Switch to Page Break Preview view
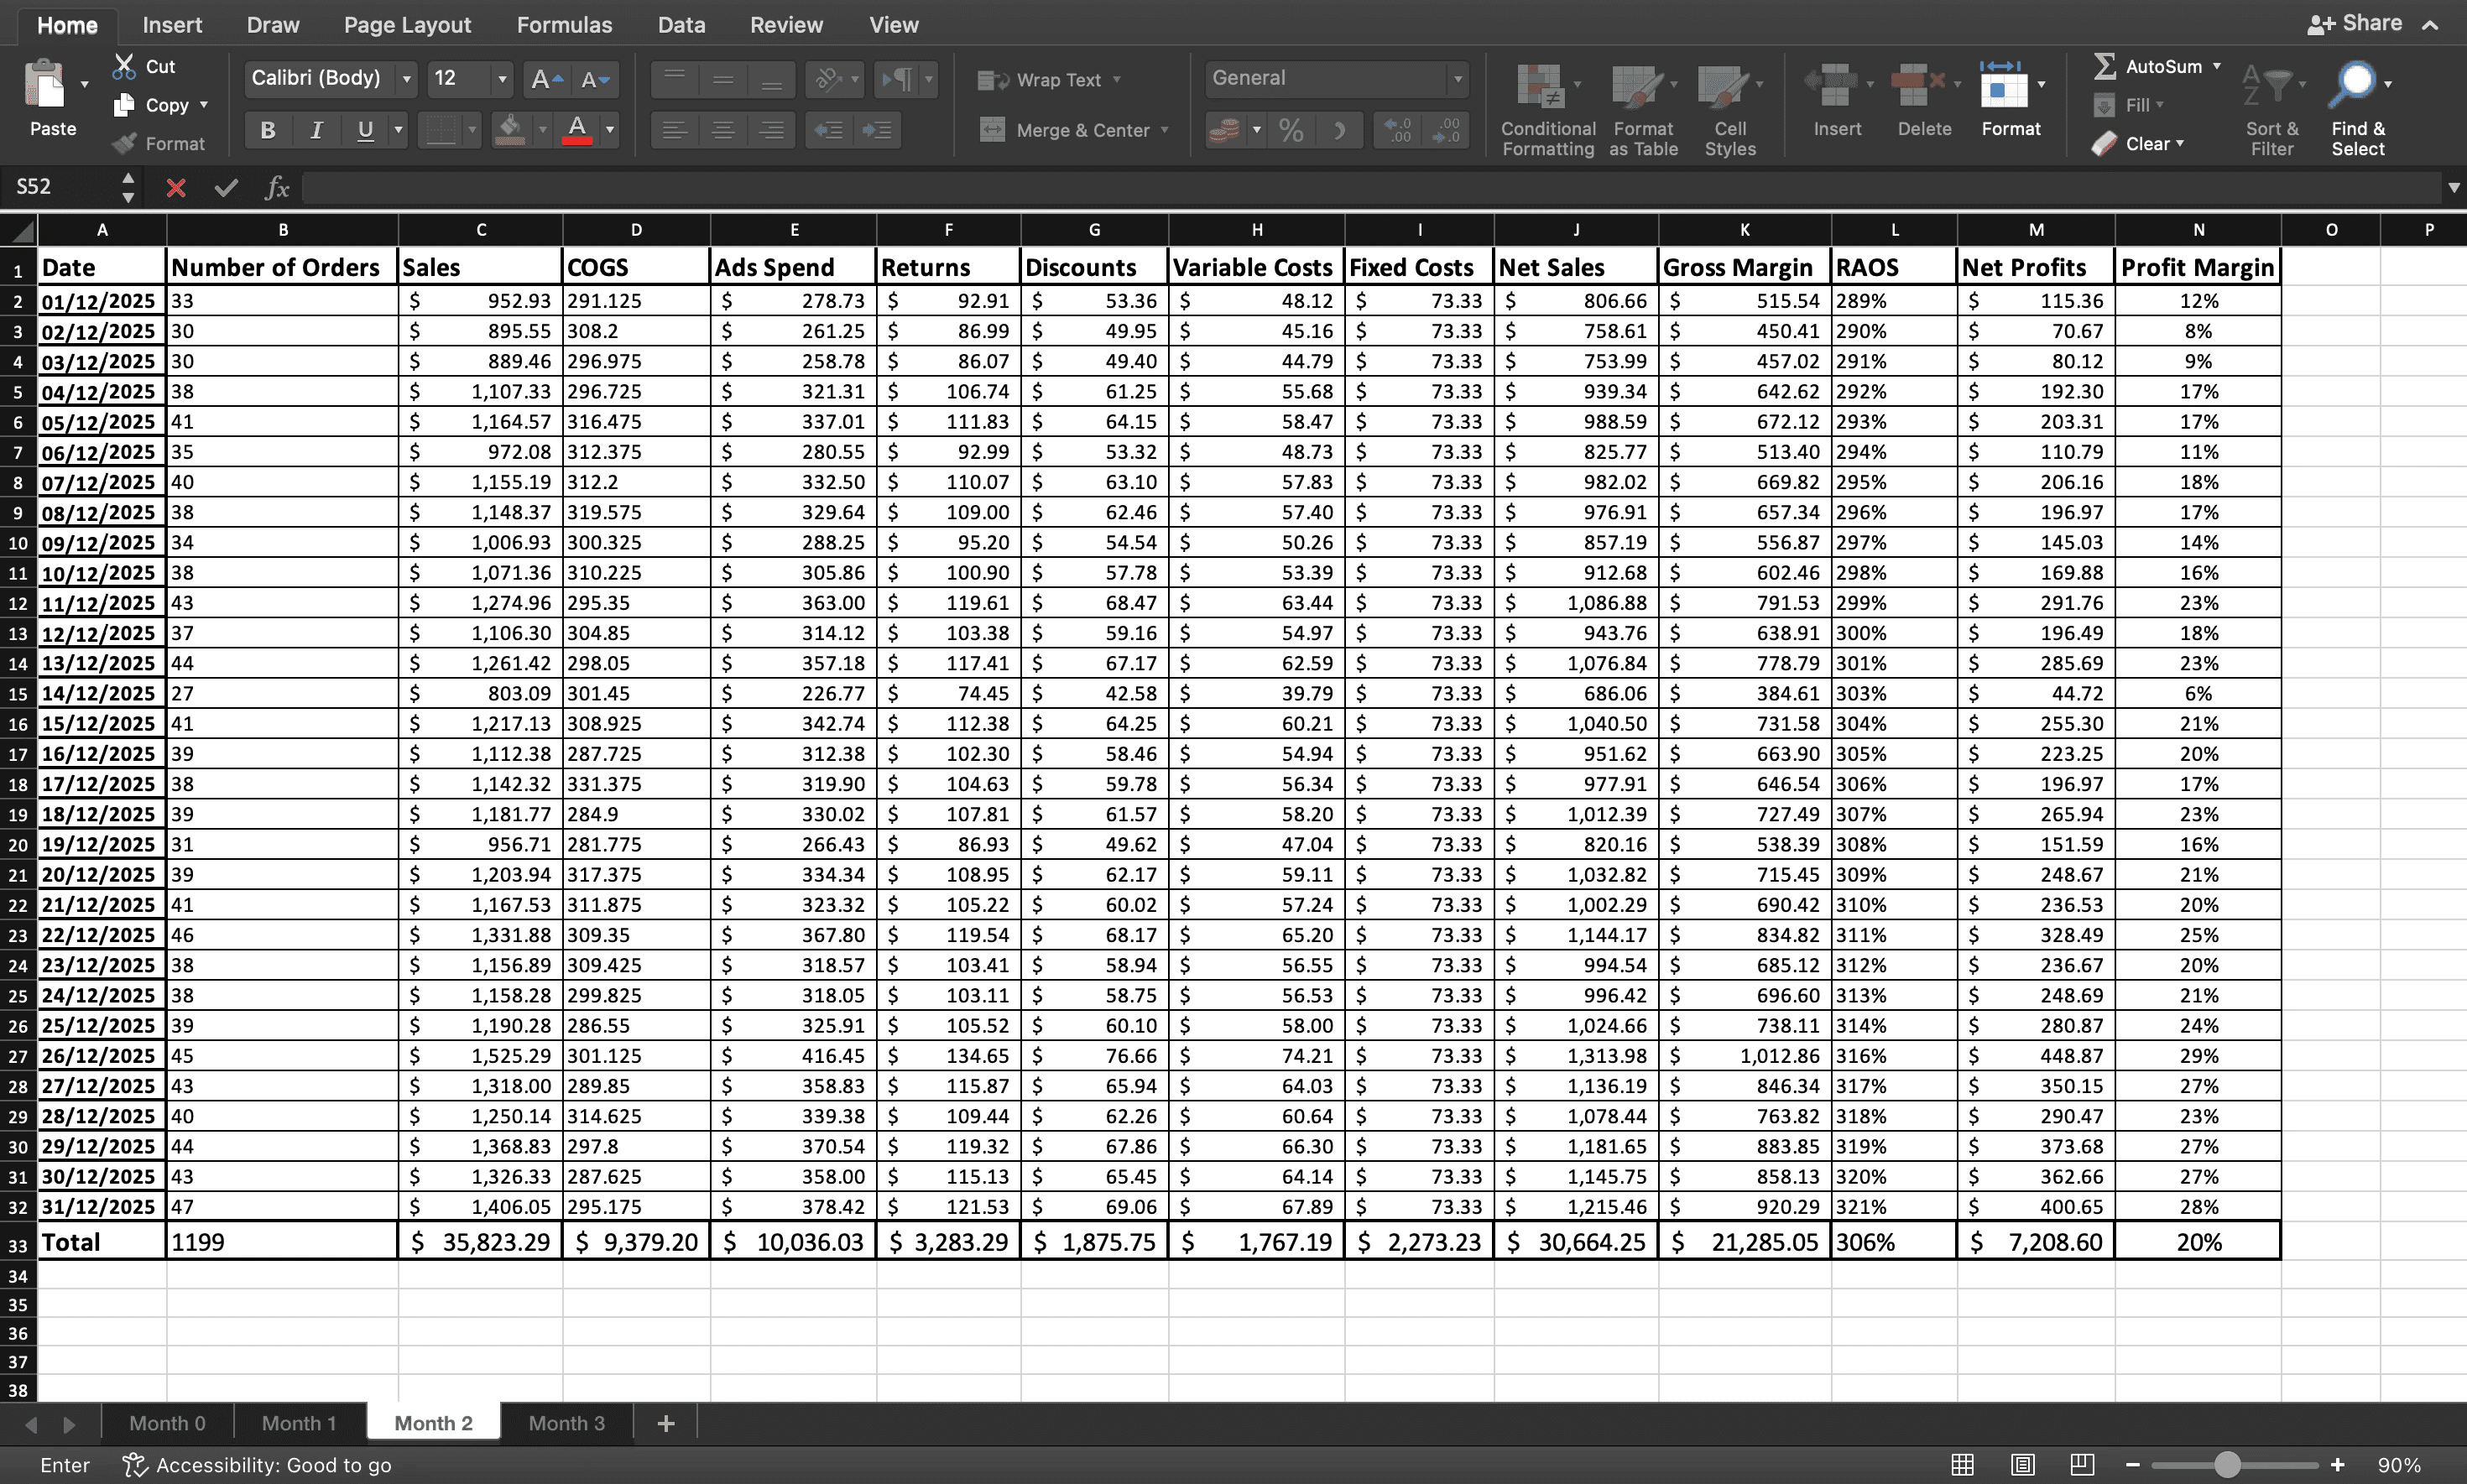This screenshot has width=2467, height=1484. coord(2082,1464)
